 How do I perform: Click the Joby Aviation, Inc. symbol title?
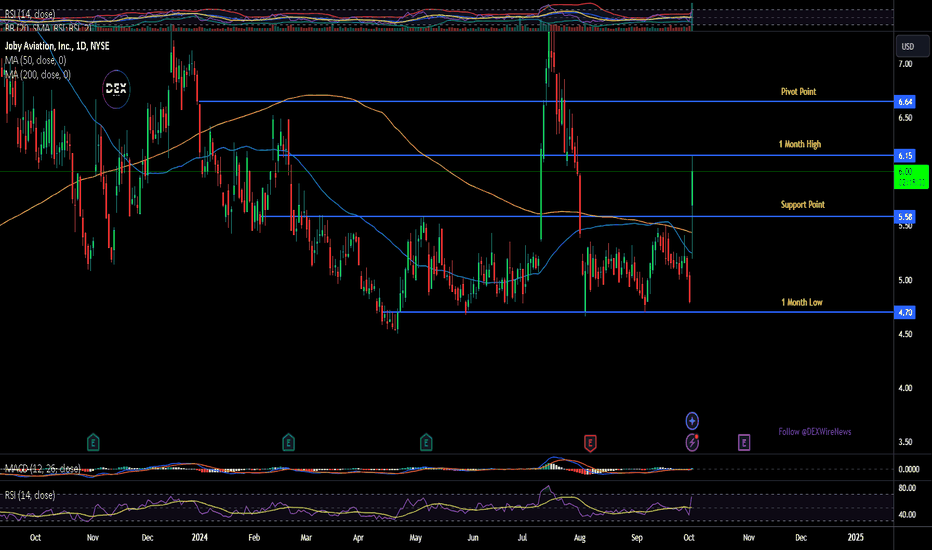(57, 46)
